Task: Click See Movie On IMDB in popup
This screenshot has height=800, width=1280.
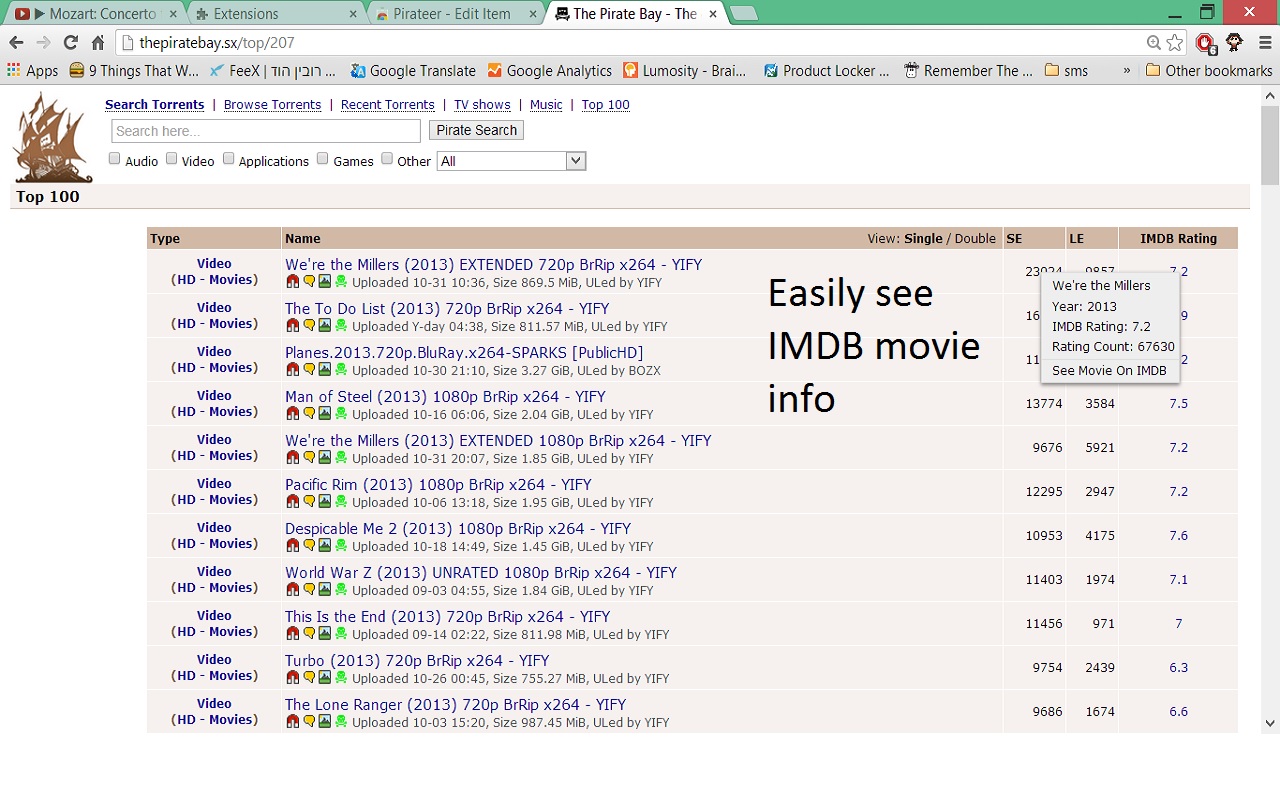Action: (1109, 370)
